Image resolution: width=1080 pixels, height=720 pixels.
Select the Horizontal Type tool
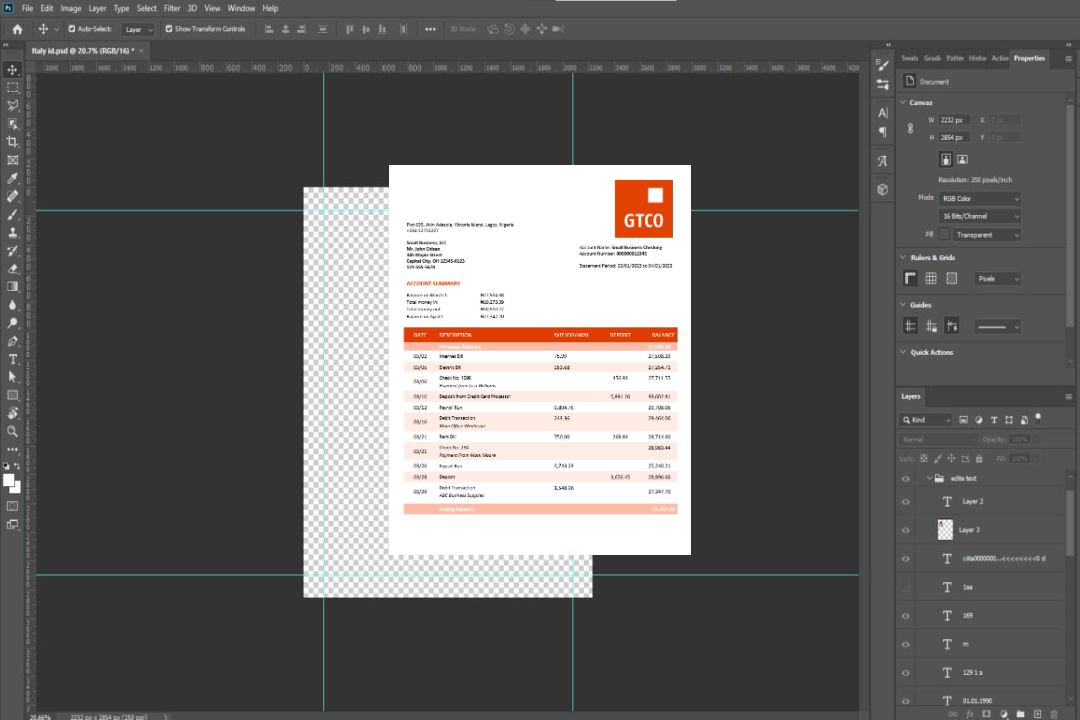(x=12, y=359)
